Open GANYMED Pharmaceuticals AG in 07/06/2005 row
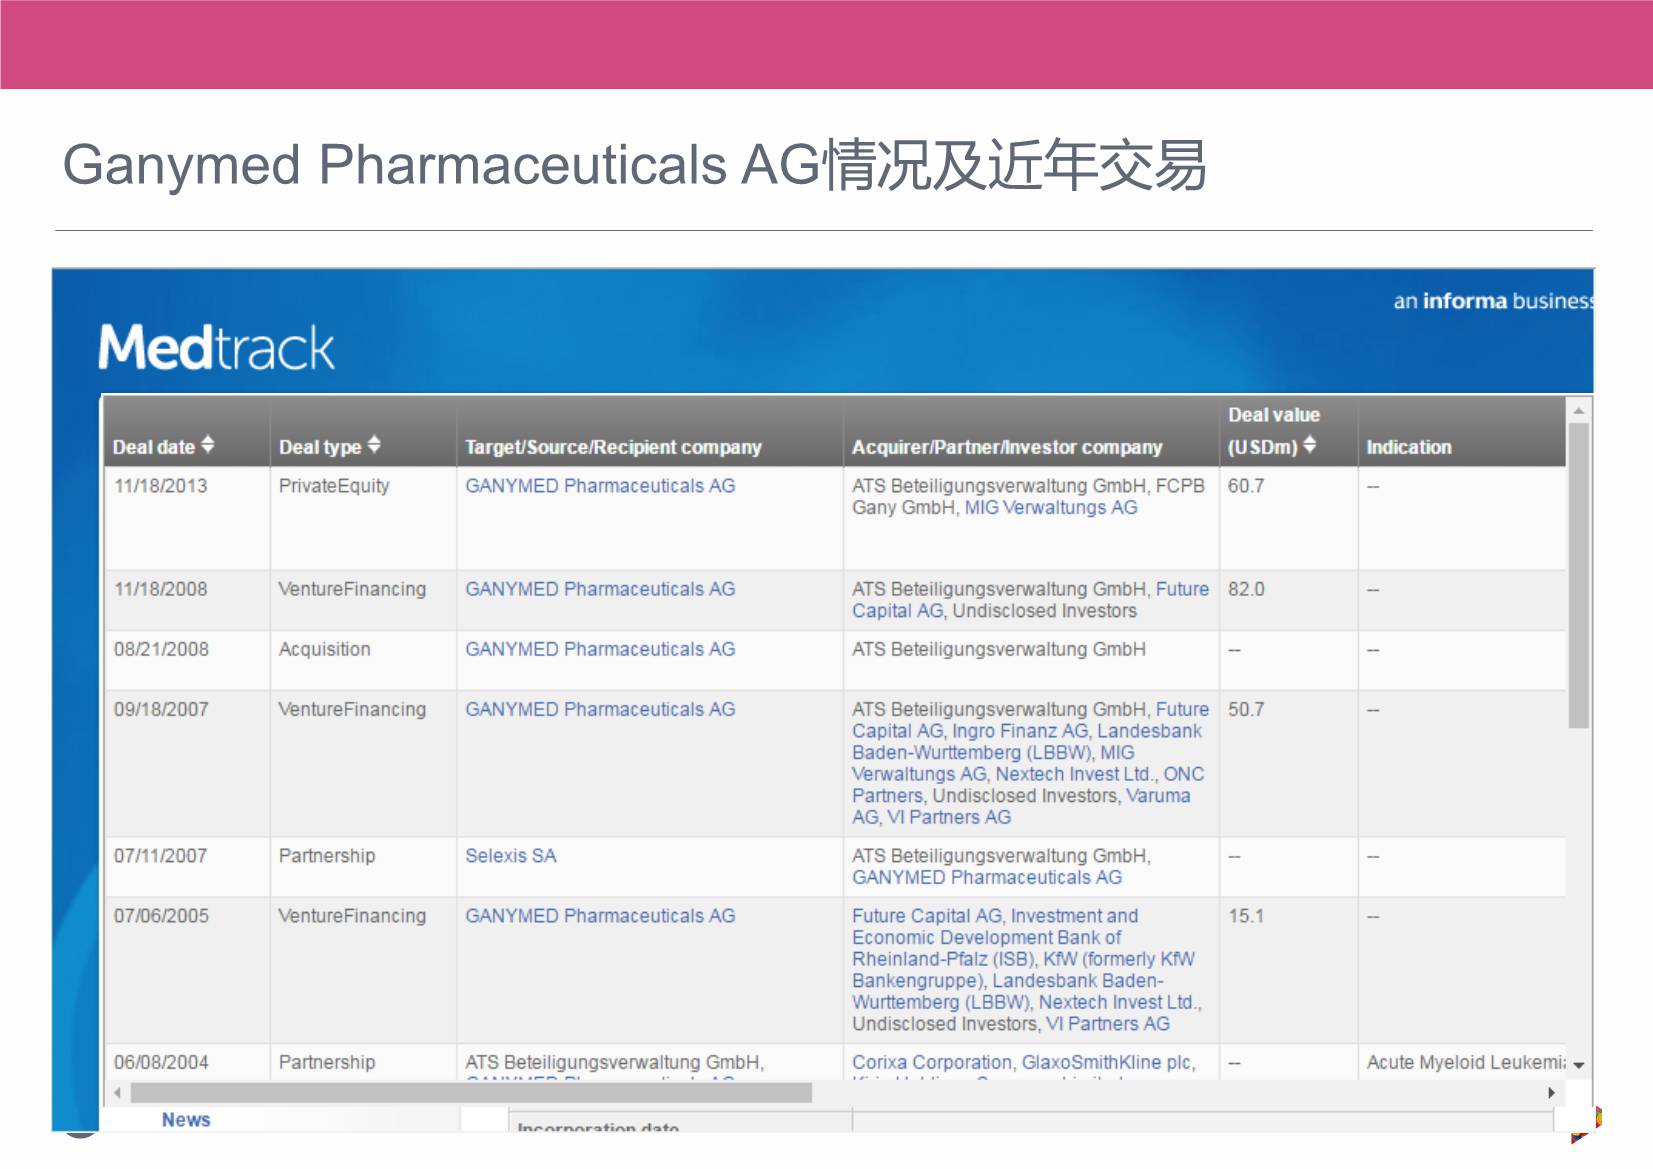This screenshot has height=1169, width=1653. 600,916
